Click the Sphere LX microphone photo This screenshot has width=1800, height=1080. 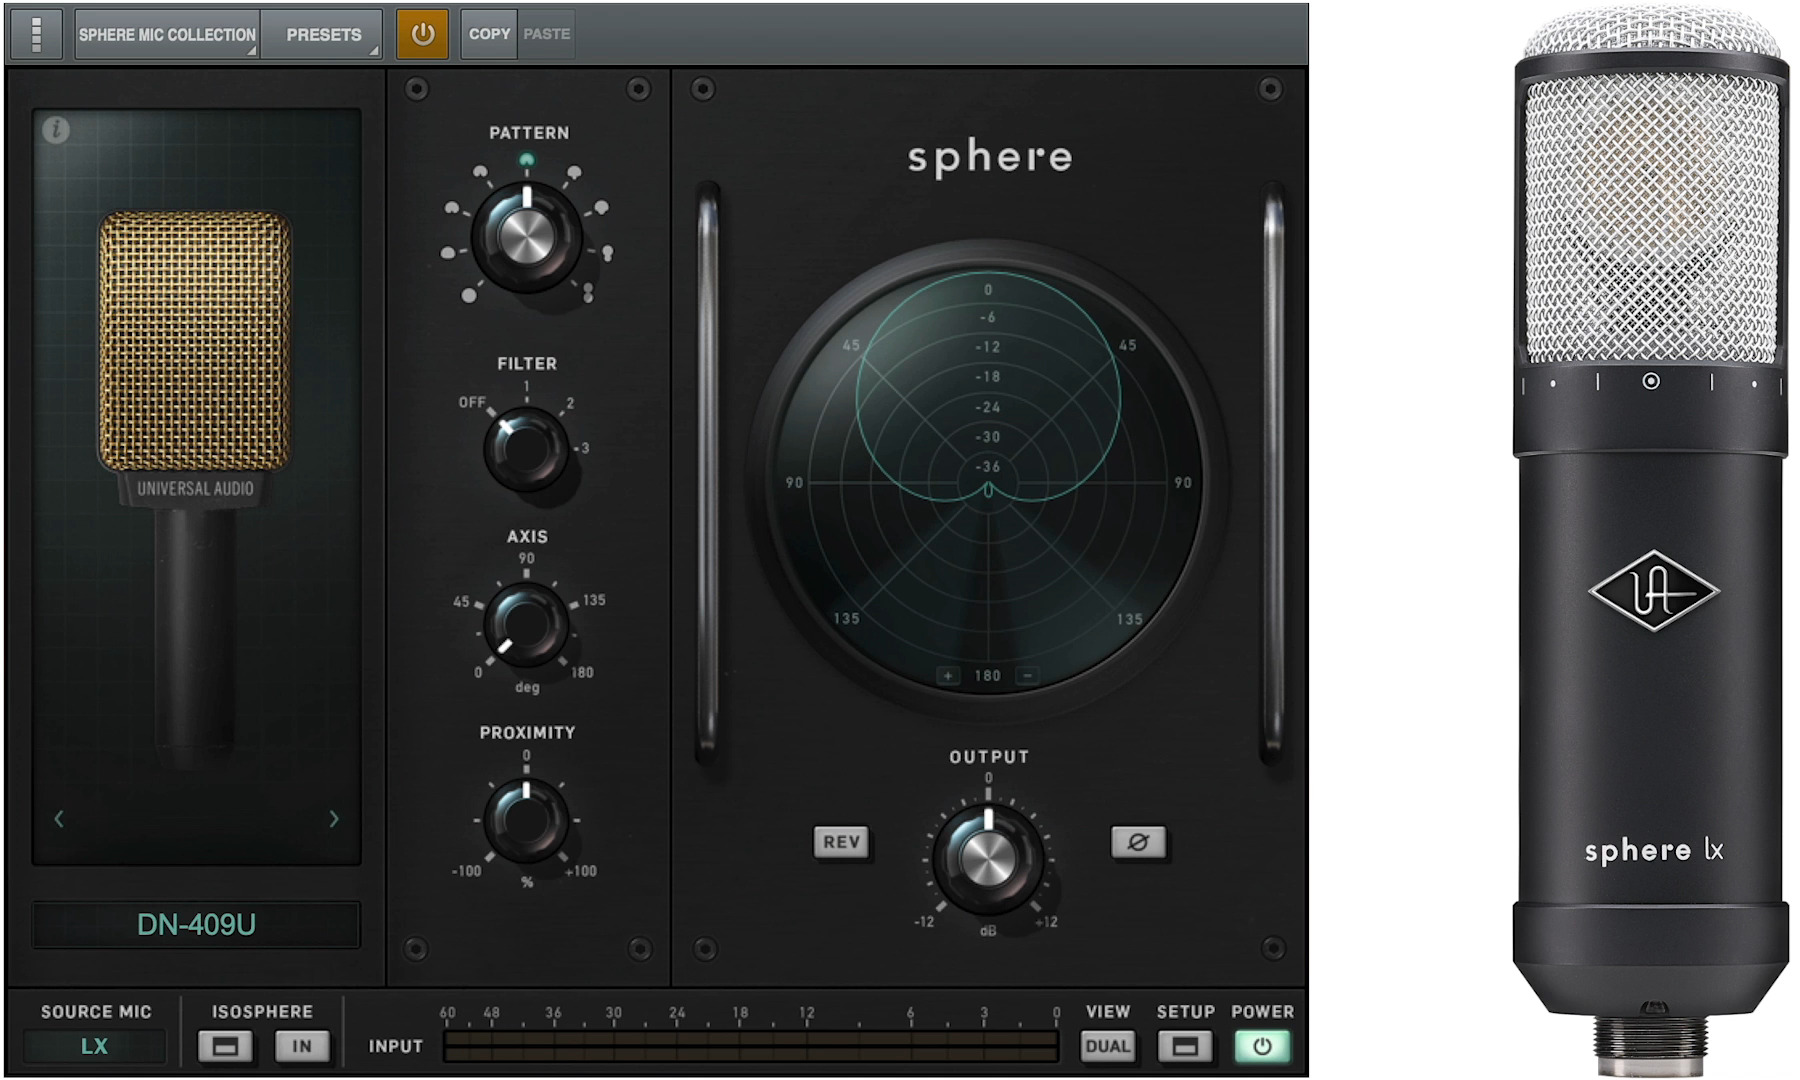[1651, 540]
